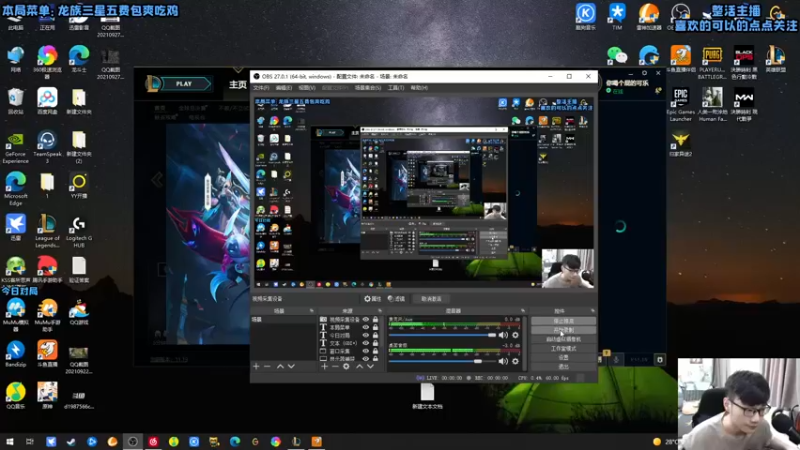Open the WeChat desktop shortcut
Image resolution: width=800 pixels, height=450 pixels.
tap(617, 55)
